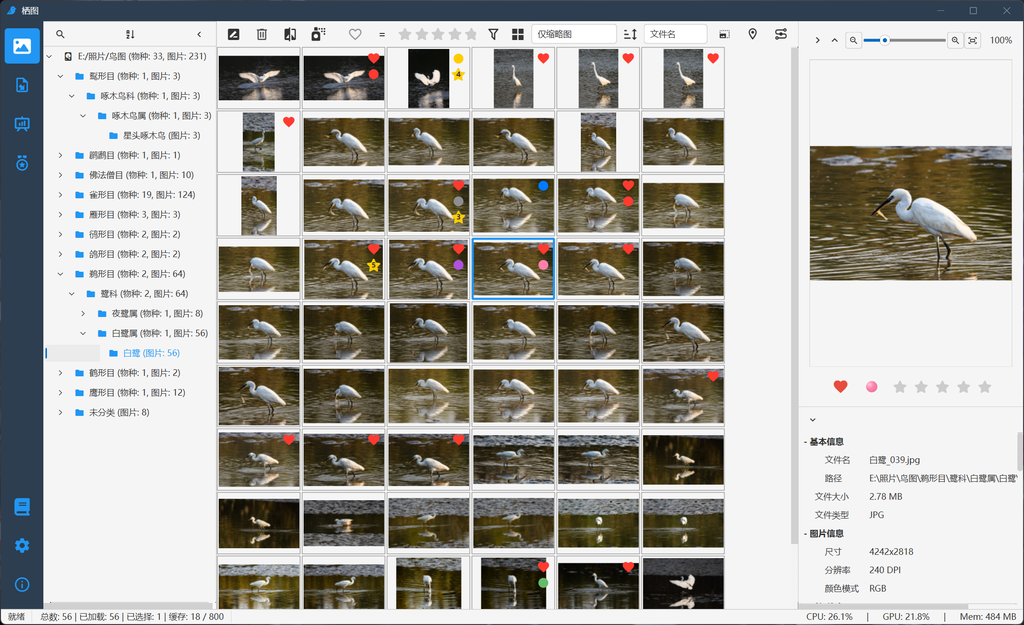Select the first egret thumbnail in grid
The image size is (1024, 625).
[258, 78]
